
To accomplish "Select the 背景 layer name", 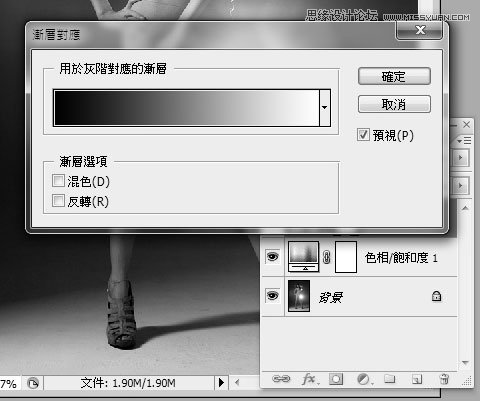I will pos(331,297).
